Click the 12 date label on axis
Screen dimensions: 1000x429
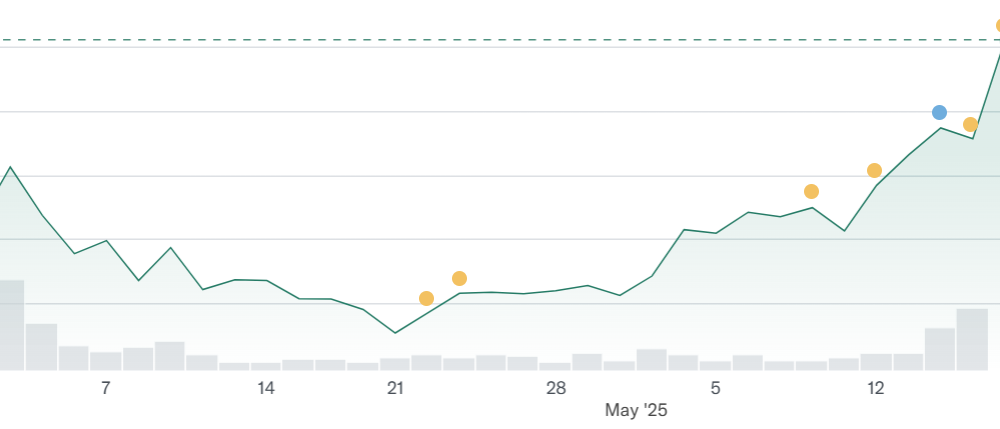click(876, 388)
